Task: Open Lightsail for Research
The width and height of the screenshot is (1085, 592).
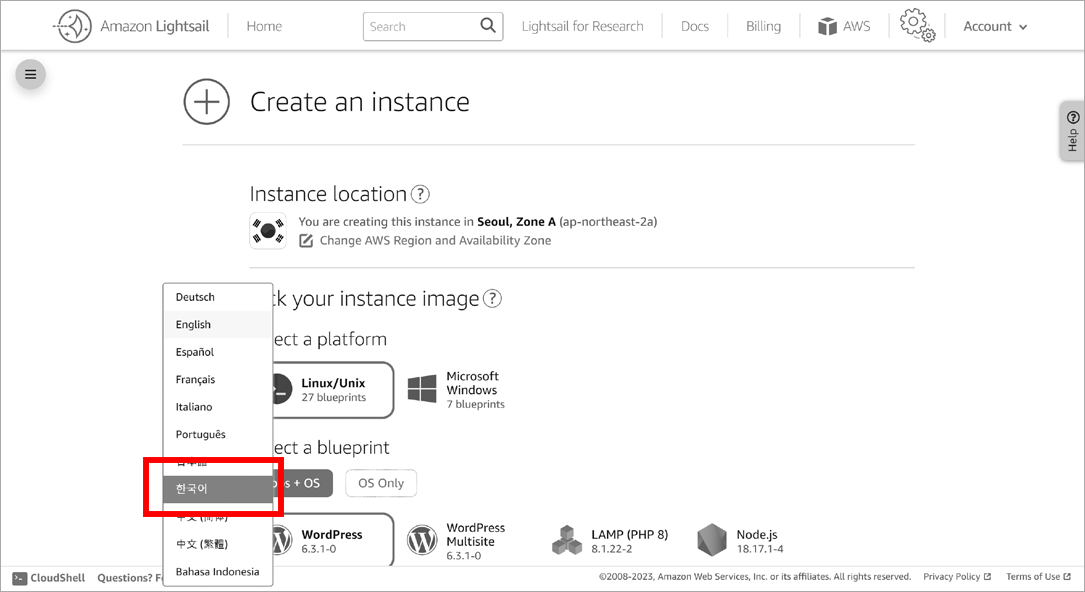Action: [x=583, y=26]
